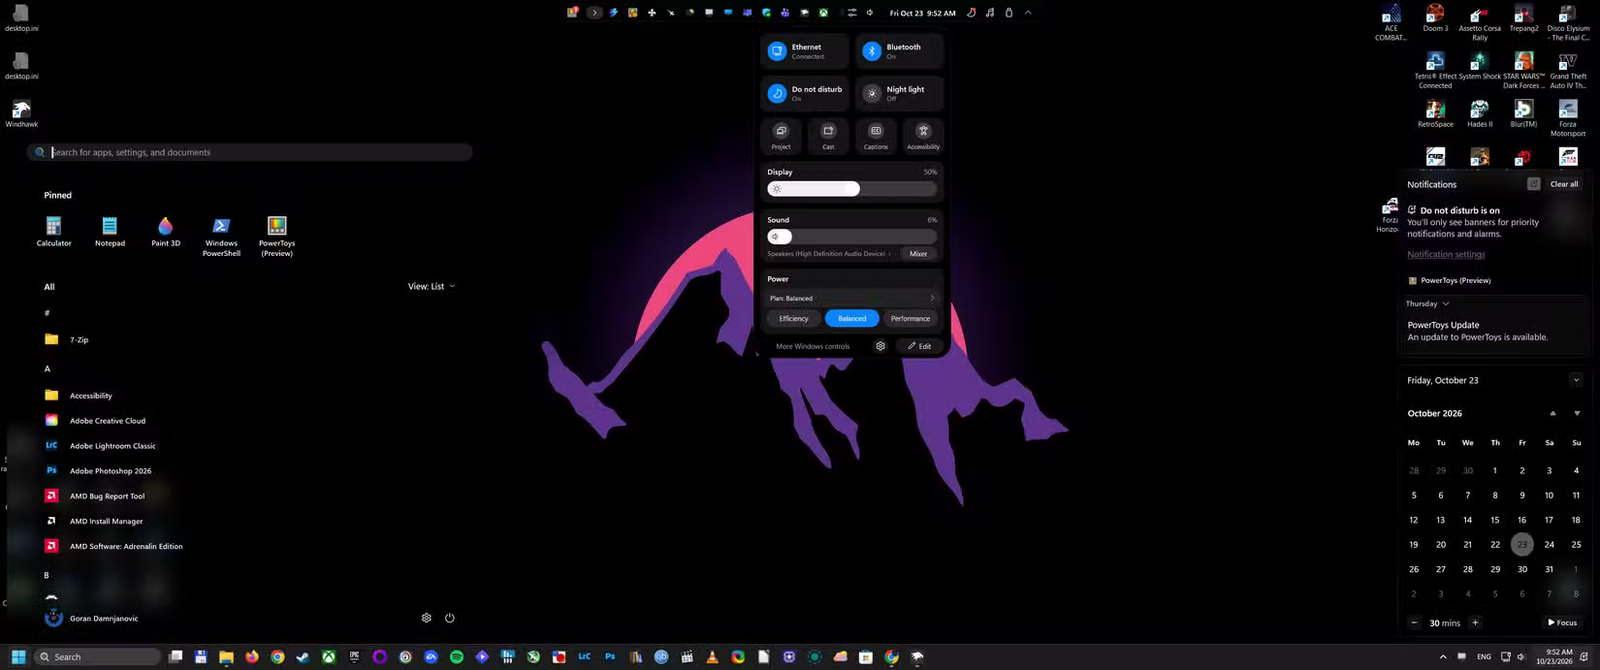This screenshot has height=670, width=1600.
Task: Toggle Ethernet connection tile
Action: pyautogui.click(x=805, y=51)
